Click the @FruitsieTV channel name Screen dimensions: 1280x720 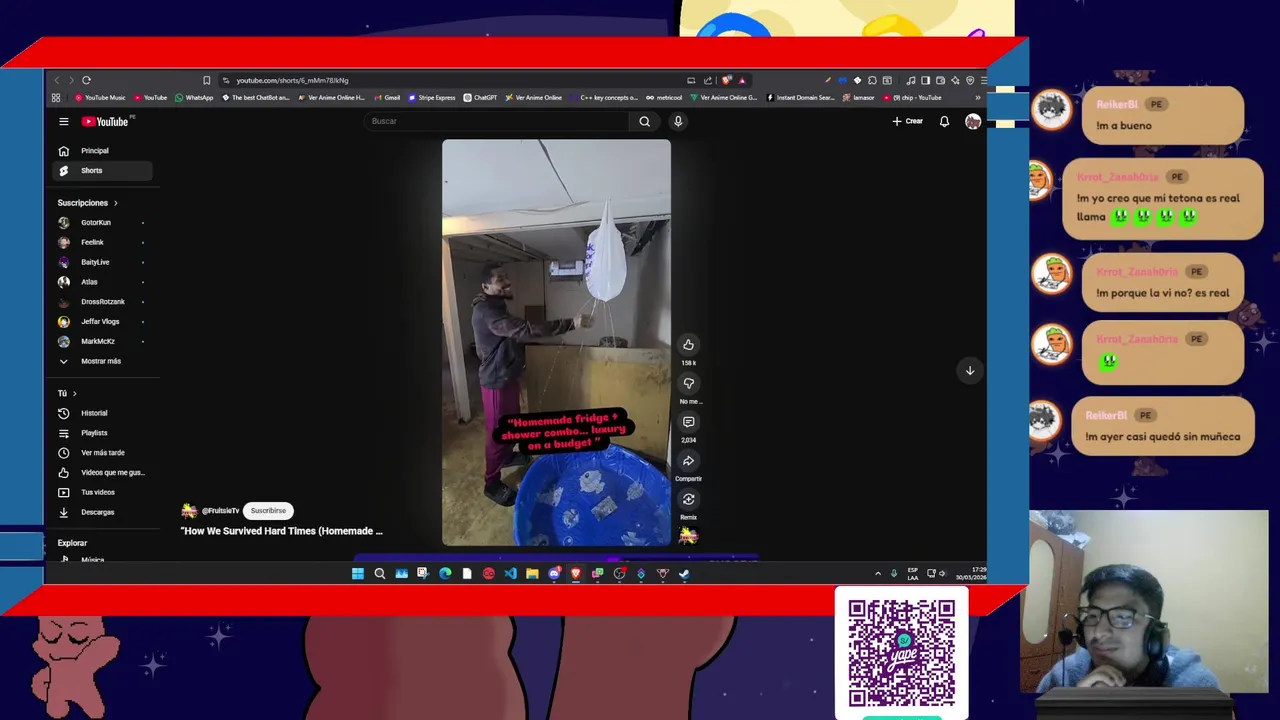coord(221,511)
